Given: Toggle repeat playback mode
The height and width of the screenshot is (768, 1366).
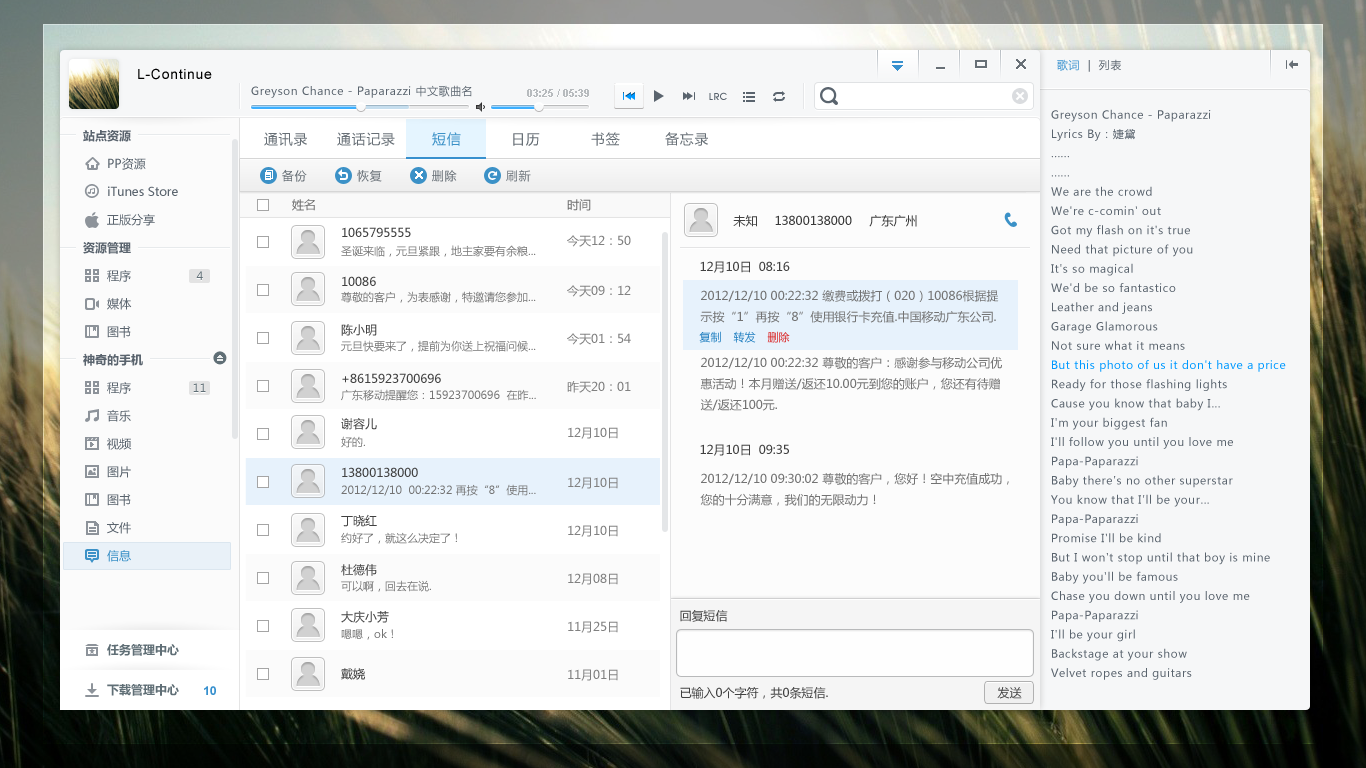Looking at the screenshot, I should click(779, 97).
